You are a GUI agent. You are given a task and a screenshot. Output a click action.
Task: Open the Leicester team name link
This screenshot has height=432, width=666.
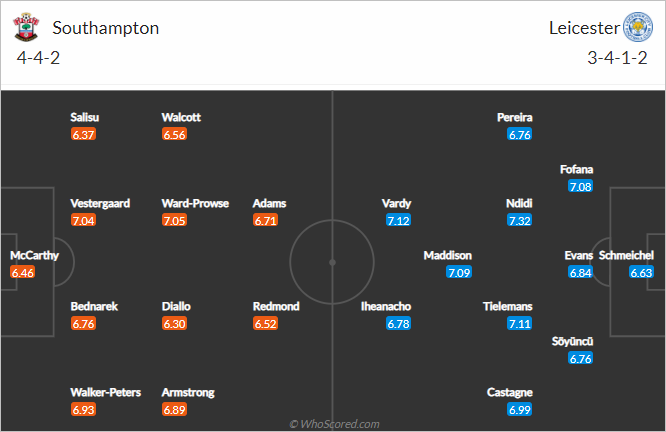click(x=584, y=28)
